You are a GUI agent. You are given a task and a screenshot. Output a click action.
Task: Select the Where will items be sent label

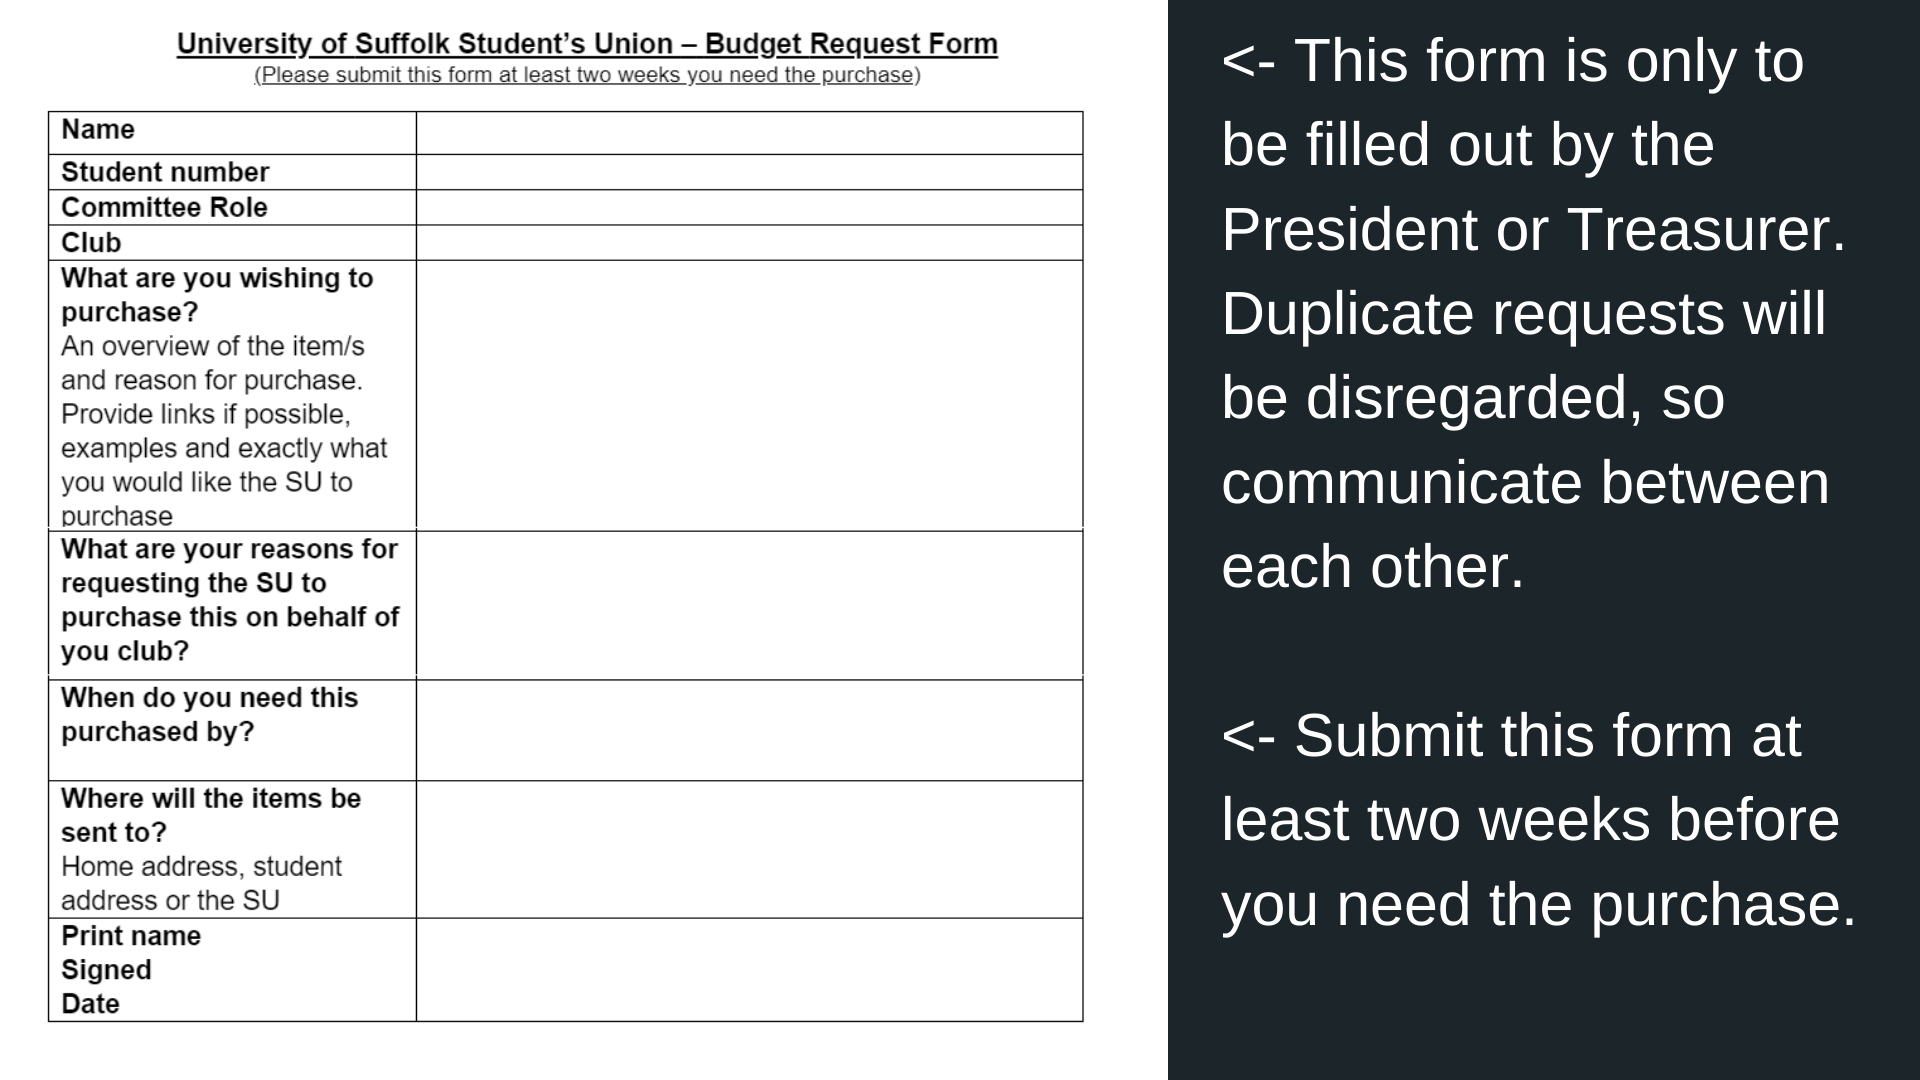point(211,815)
